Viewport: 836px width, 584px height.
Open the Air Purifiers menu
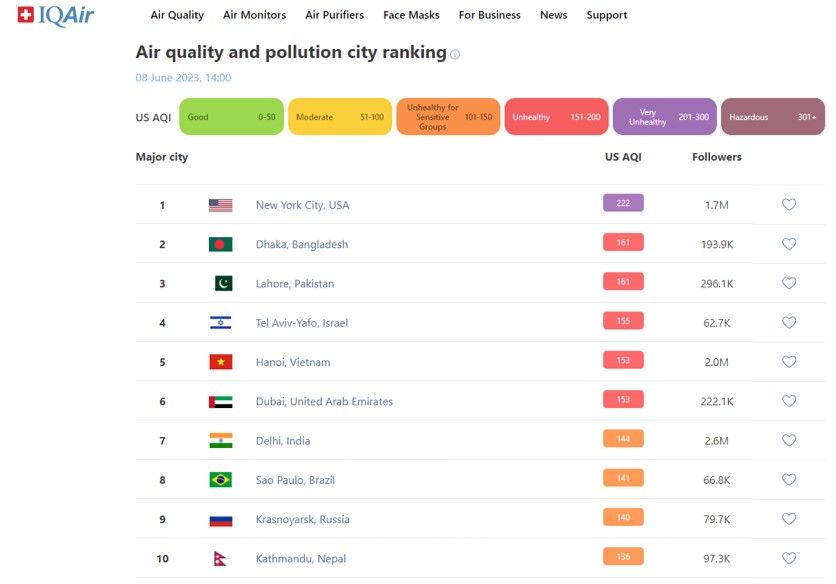(334, 15)
